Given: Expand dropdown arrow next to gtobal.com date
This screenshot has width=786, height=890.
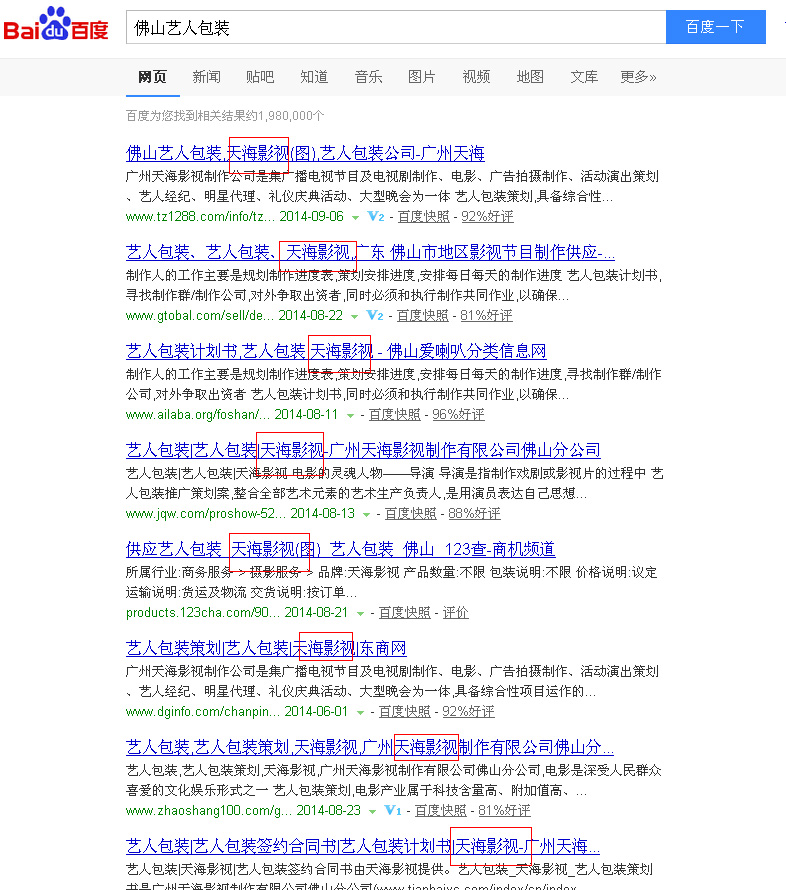Looking at the screenshot, I should 354,316.
